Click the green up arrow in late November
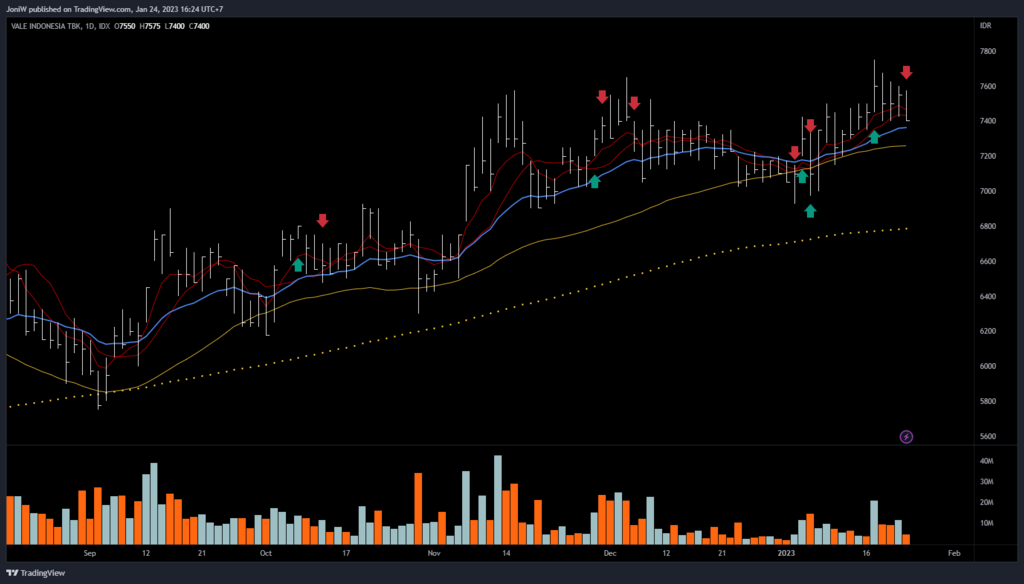The height and width of the screenshot is (584, 1024). pos(595,181)
